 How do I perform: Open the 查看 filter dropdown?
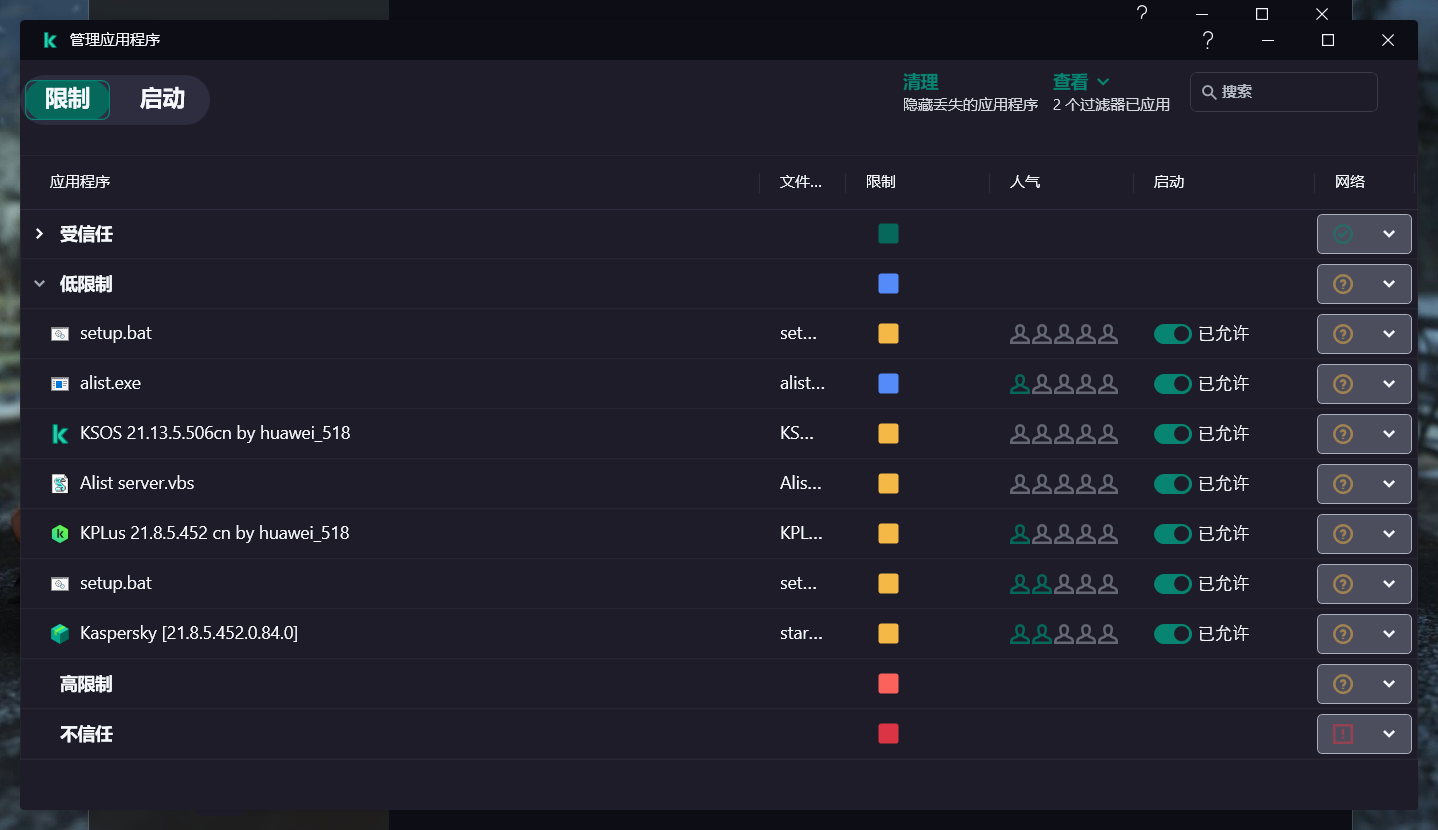pos(1078,82)
